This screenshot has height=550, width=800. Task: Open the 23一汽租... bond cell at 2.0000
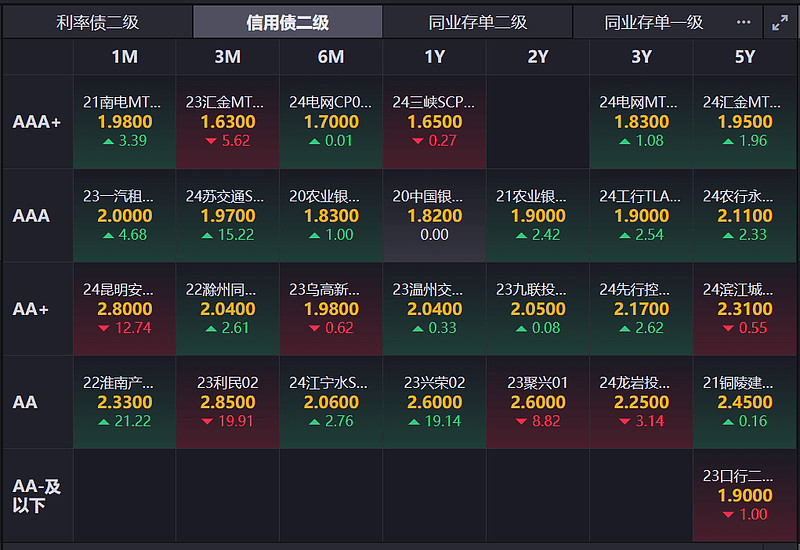124,216
